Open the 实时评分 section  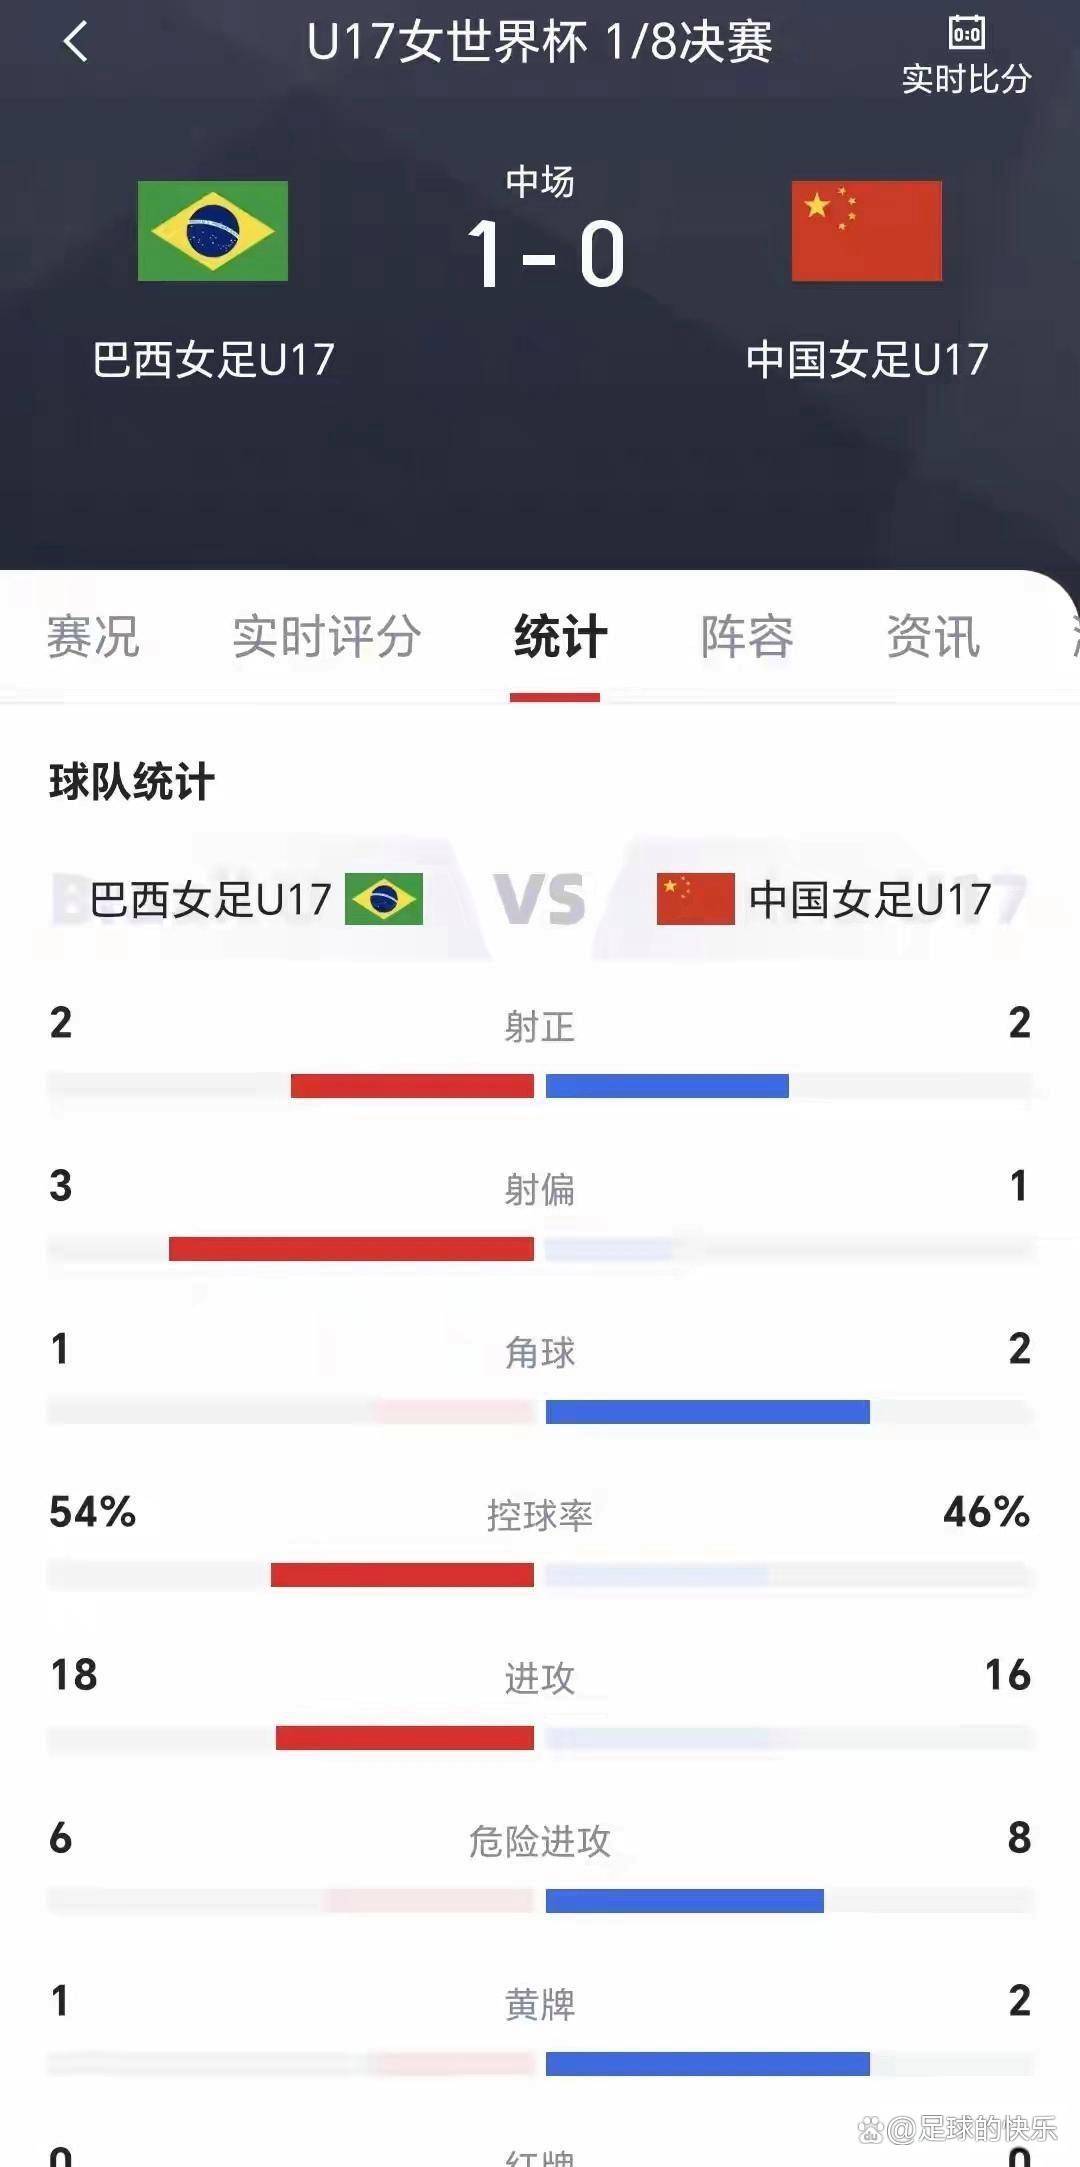[324, 637]
